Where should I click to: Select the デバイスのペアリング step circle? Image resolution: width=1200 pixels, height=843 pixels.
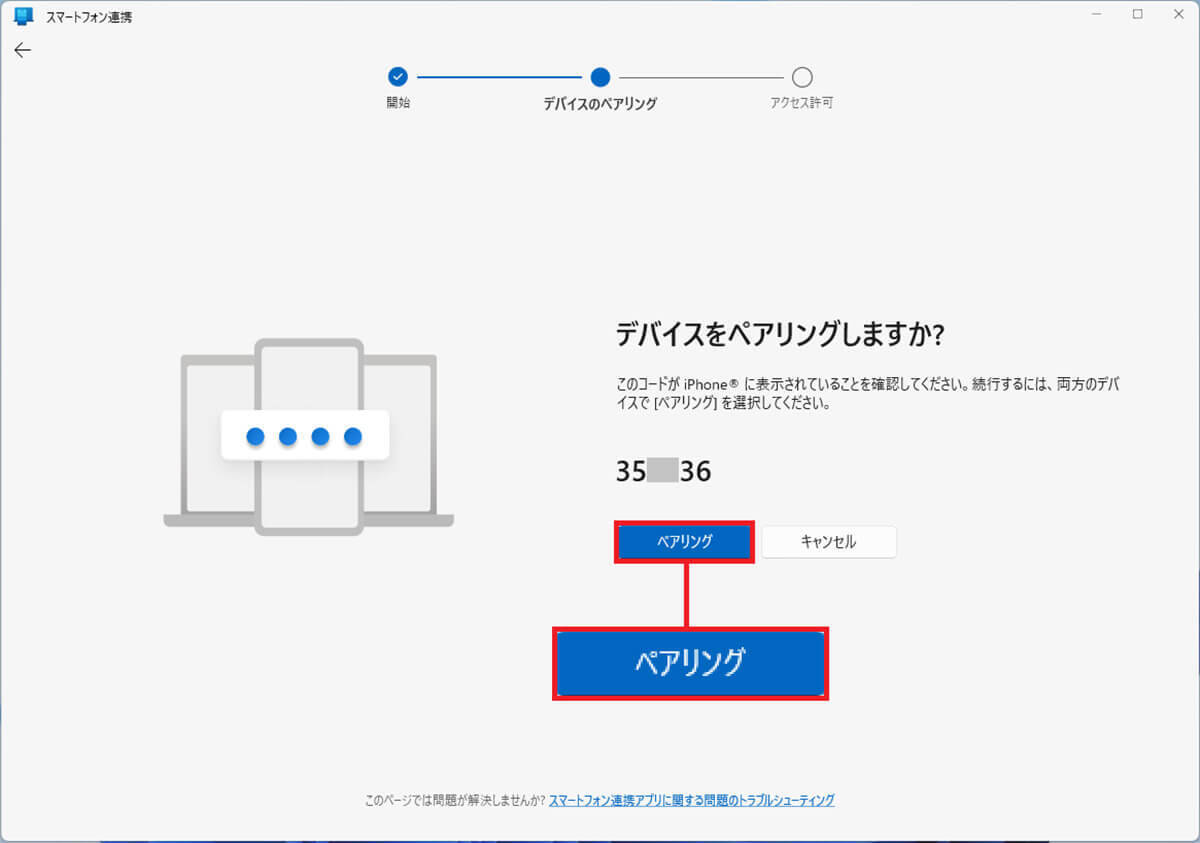click(x=600, y=77)
